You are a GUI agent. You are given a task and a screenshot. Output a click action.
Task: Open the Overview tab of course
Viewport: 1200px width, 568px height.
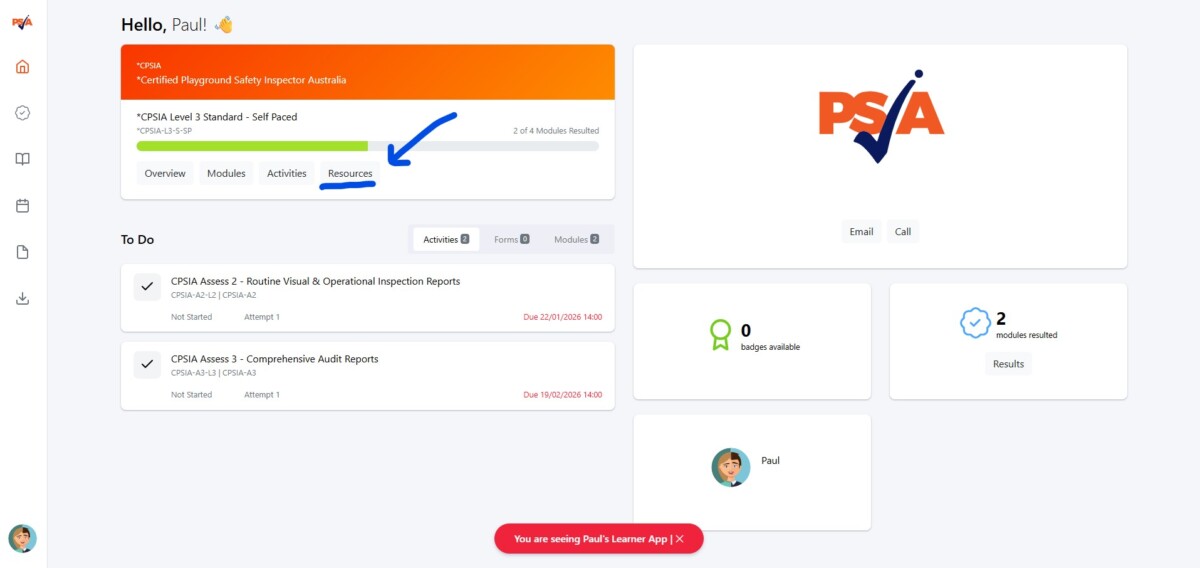(165, 173)
